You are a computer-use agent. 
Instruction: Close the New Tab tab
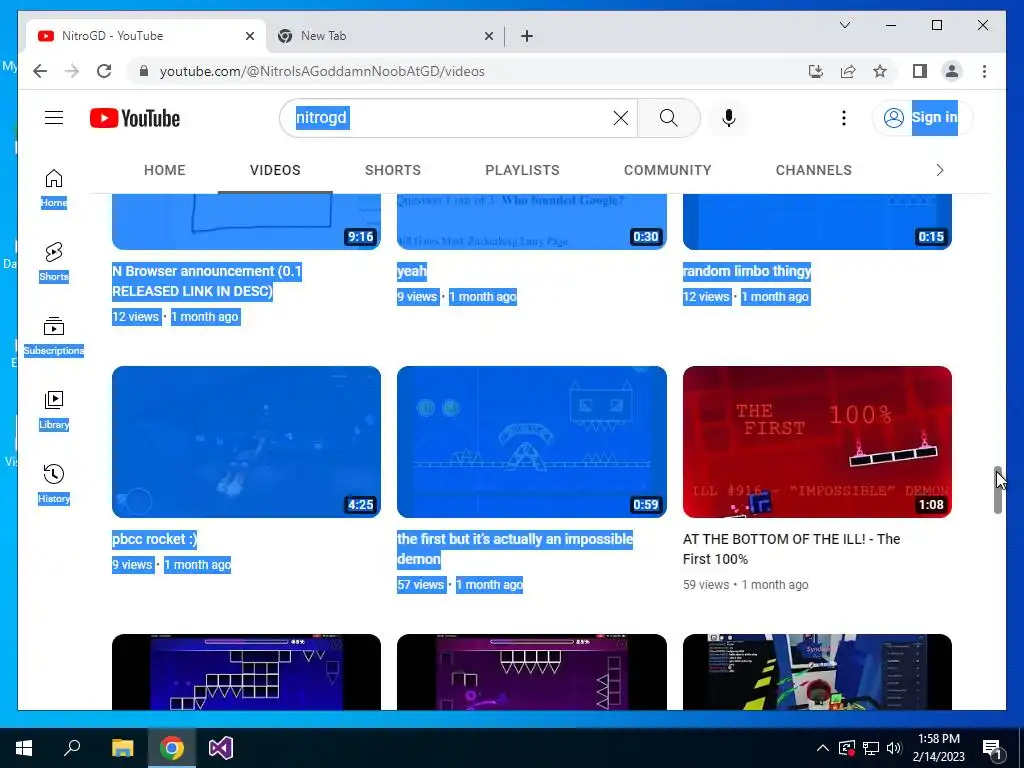pos(488,36)
